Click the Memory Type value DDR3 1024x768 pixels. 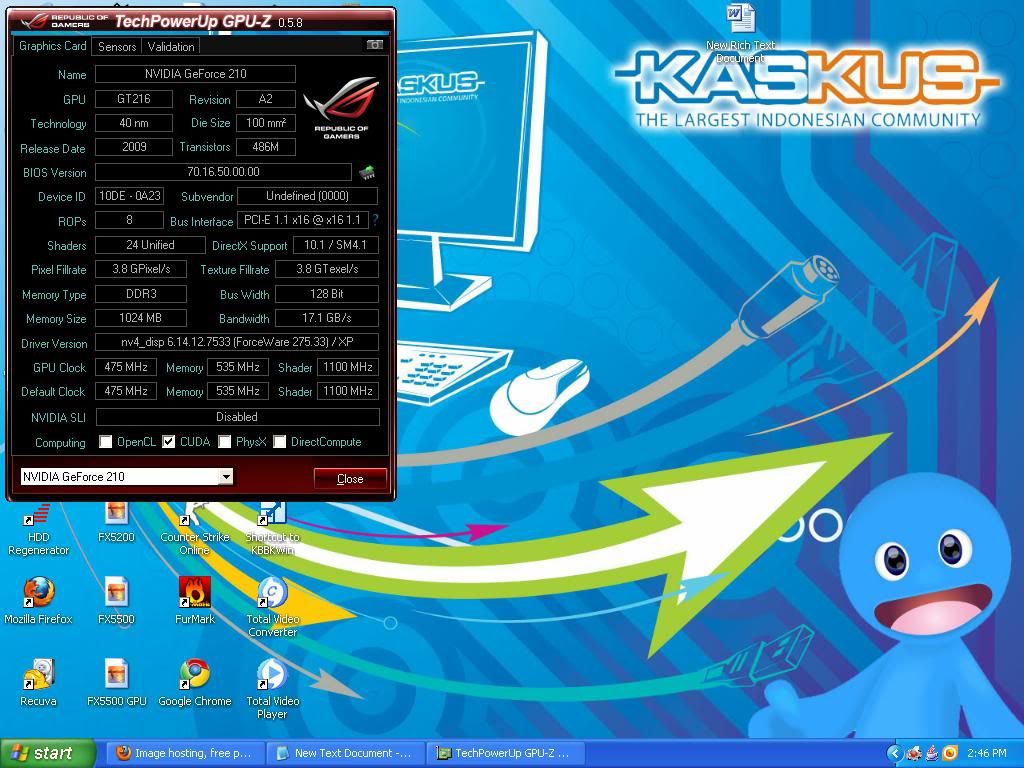click(141, 294)
